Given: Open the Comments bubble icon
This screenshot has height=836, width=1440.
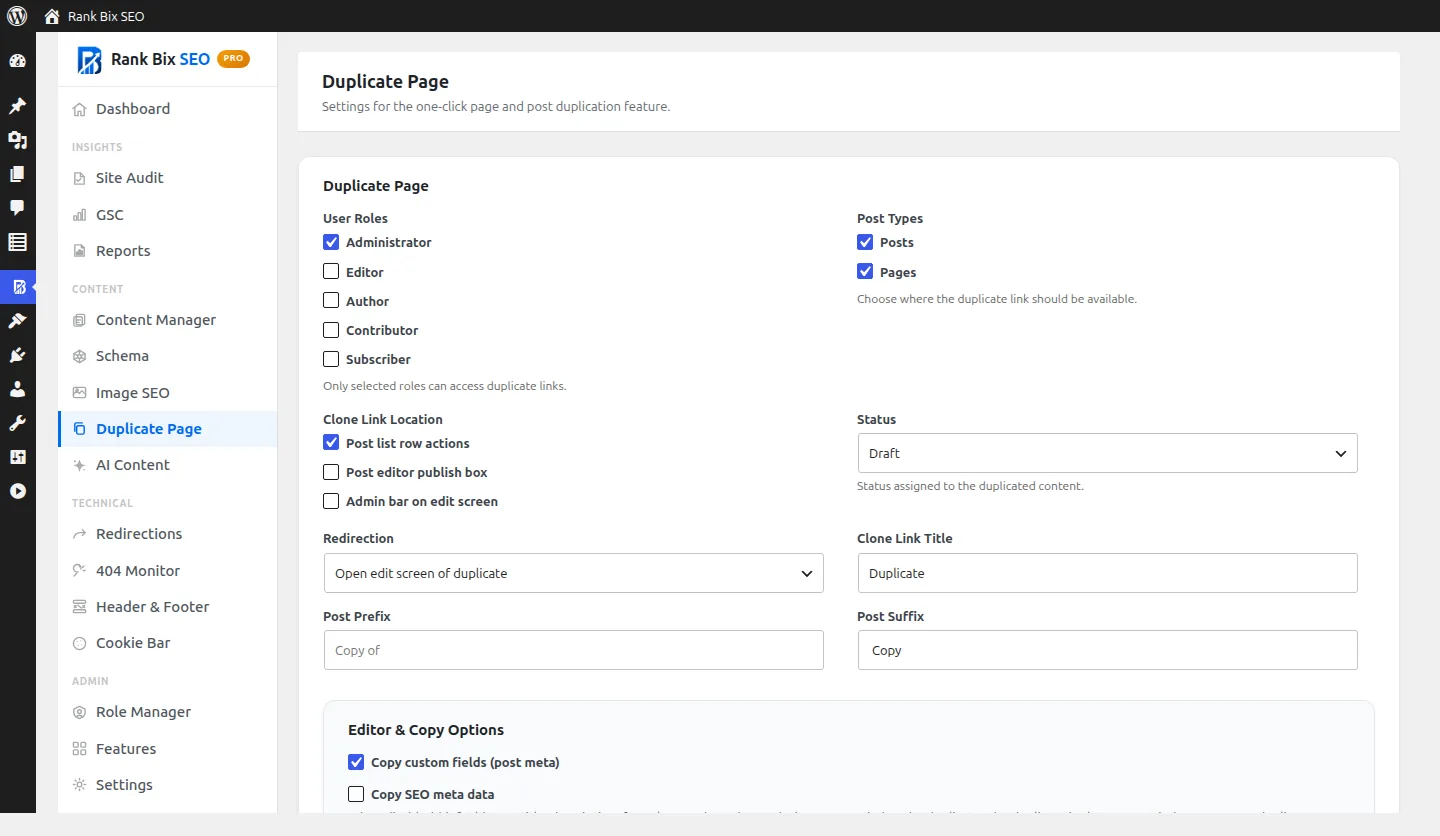Looking at the screenshot, I should [17, 208].
